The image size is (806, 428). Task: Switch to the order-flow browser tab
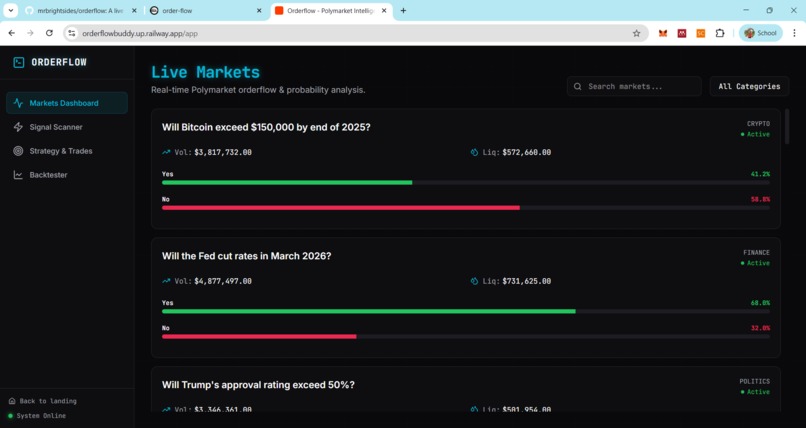(206, 10)
